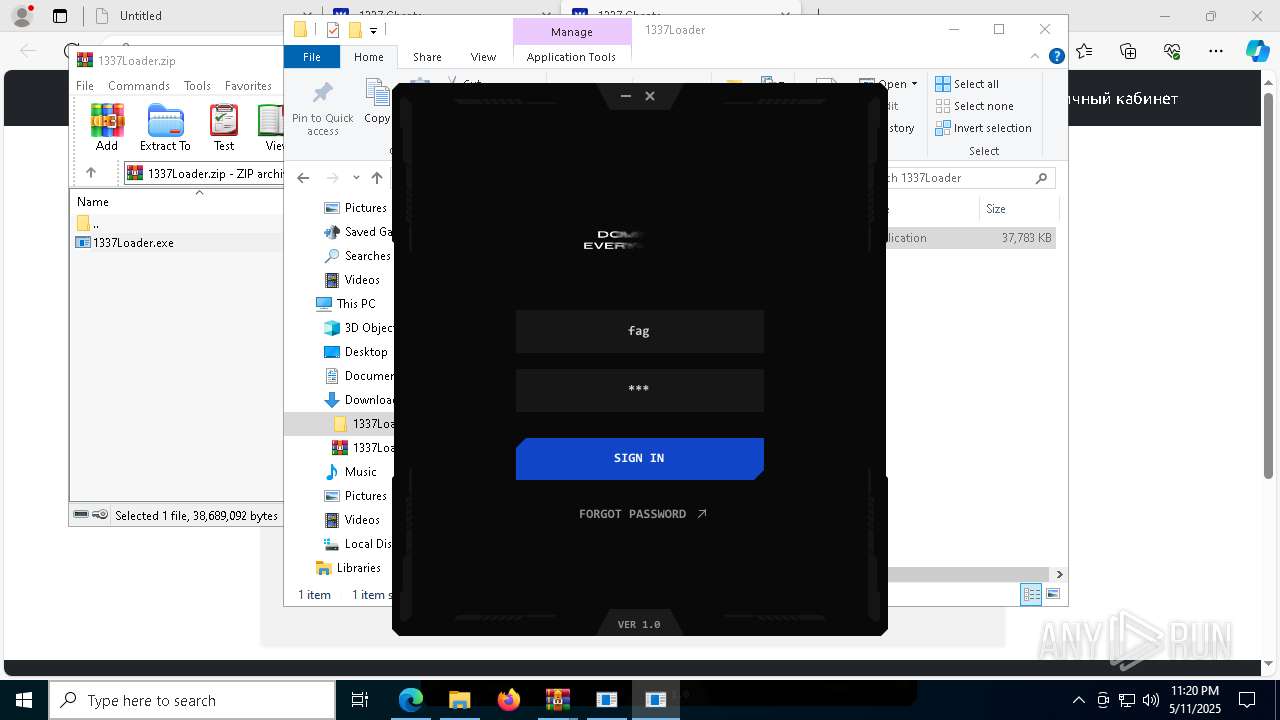The image size is (1280, 720).
Task: Close the loader login window
Action: pos(650,96)
